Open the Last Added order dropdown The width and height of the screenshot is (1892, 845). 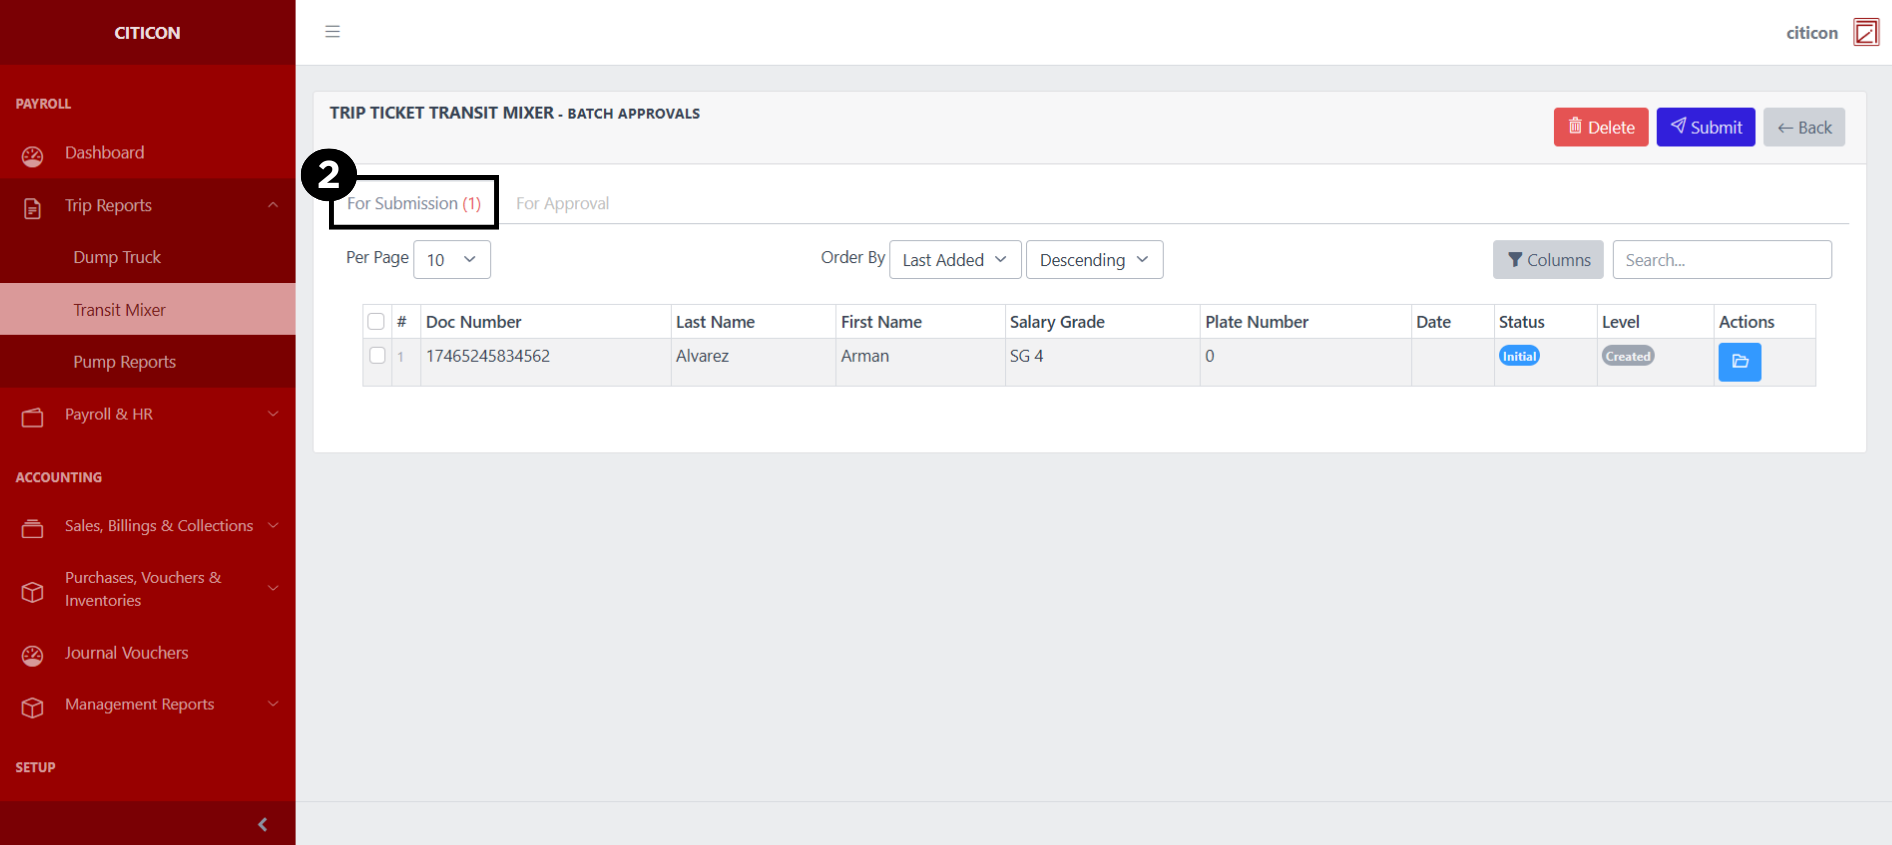954,260
